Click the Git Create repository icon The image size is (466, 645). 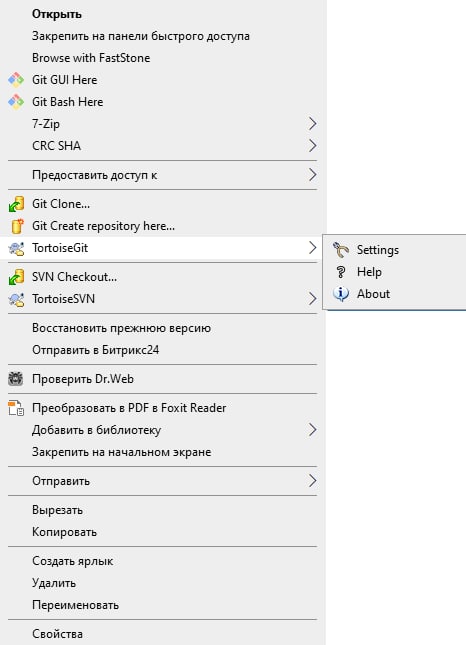point(17,226)
